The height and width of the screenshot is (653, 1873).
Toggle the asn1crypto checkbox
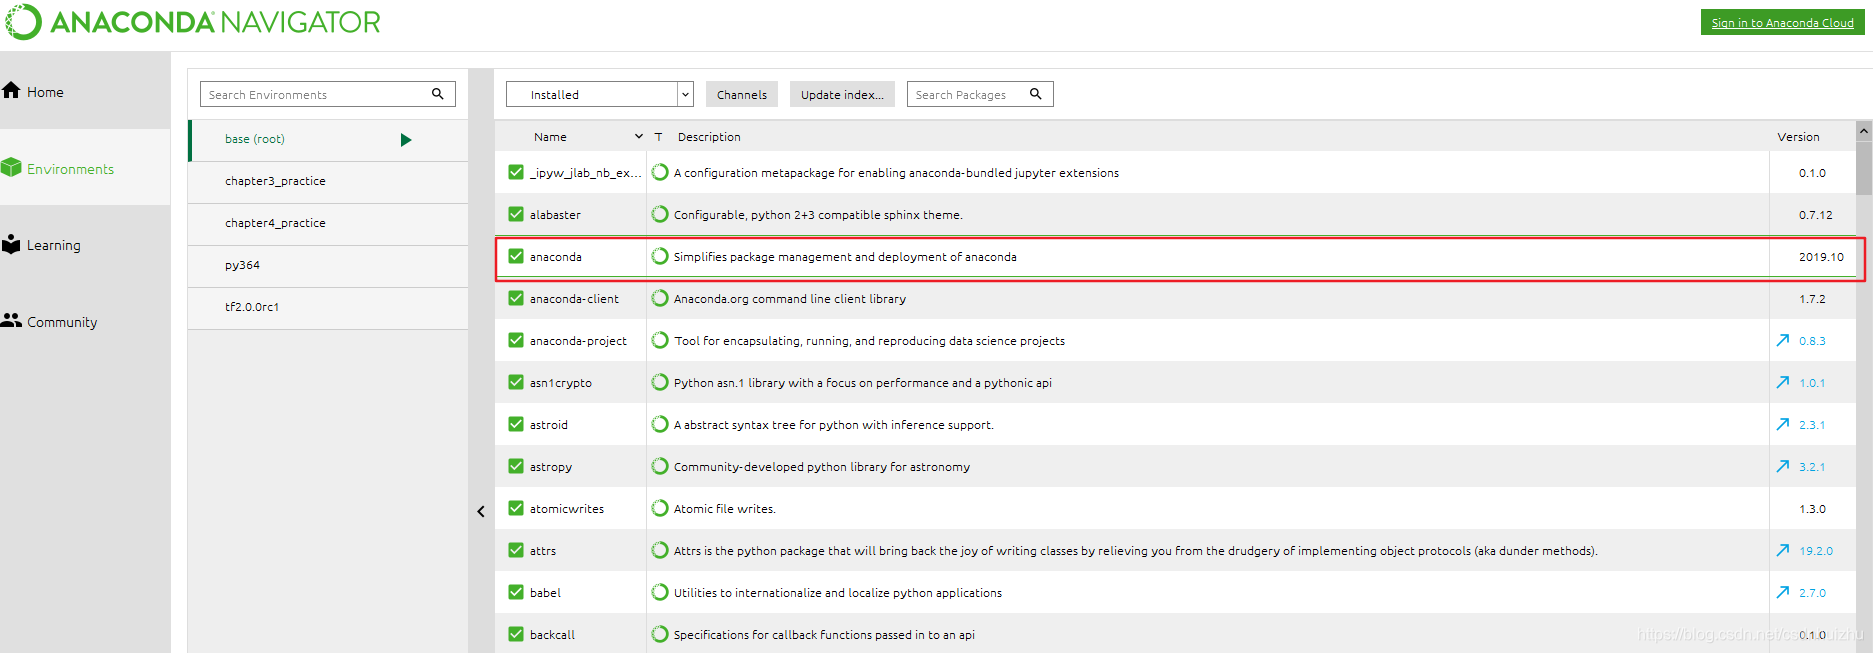click(516, 382)
